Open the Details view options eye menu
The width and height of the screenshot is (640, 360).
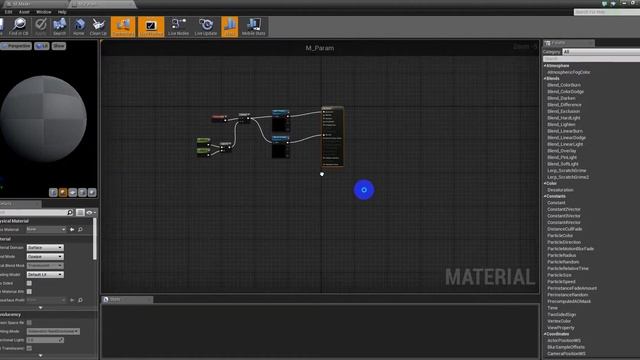tap(91, 212)
